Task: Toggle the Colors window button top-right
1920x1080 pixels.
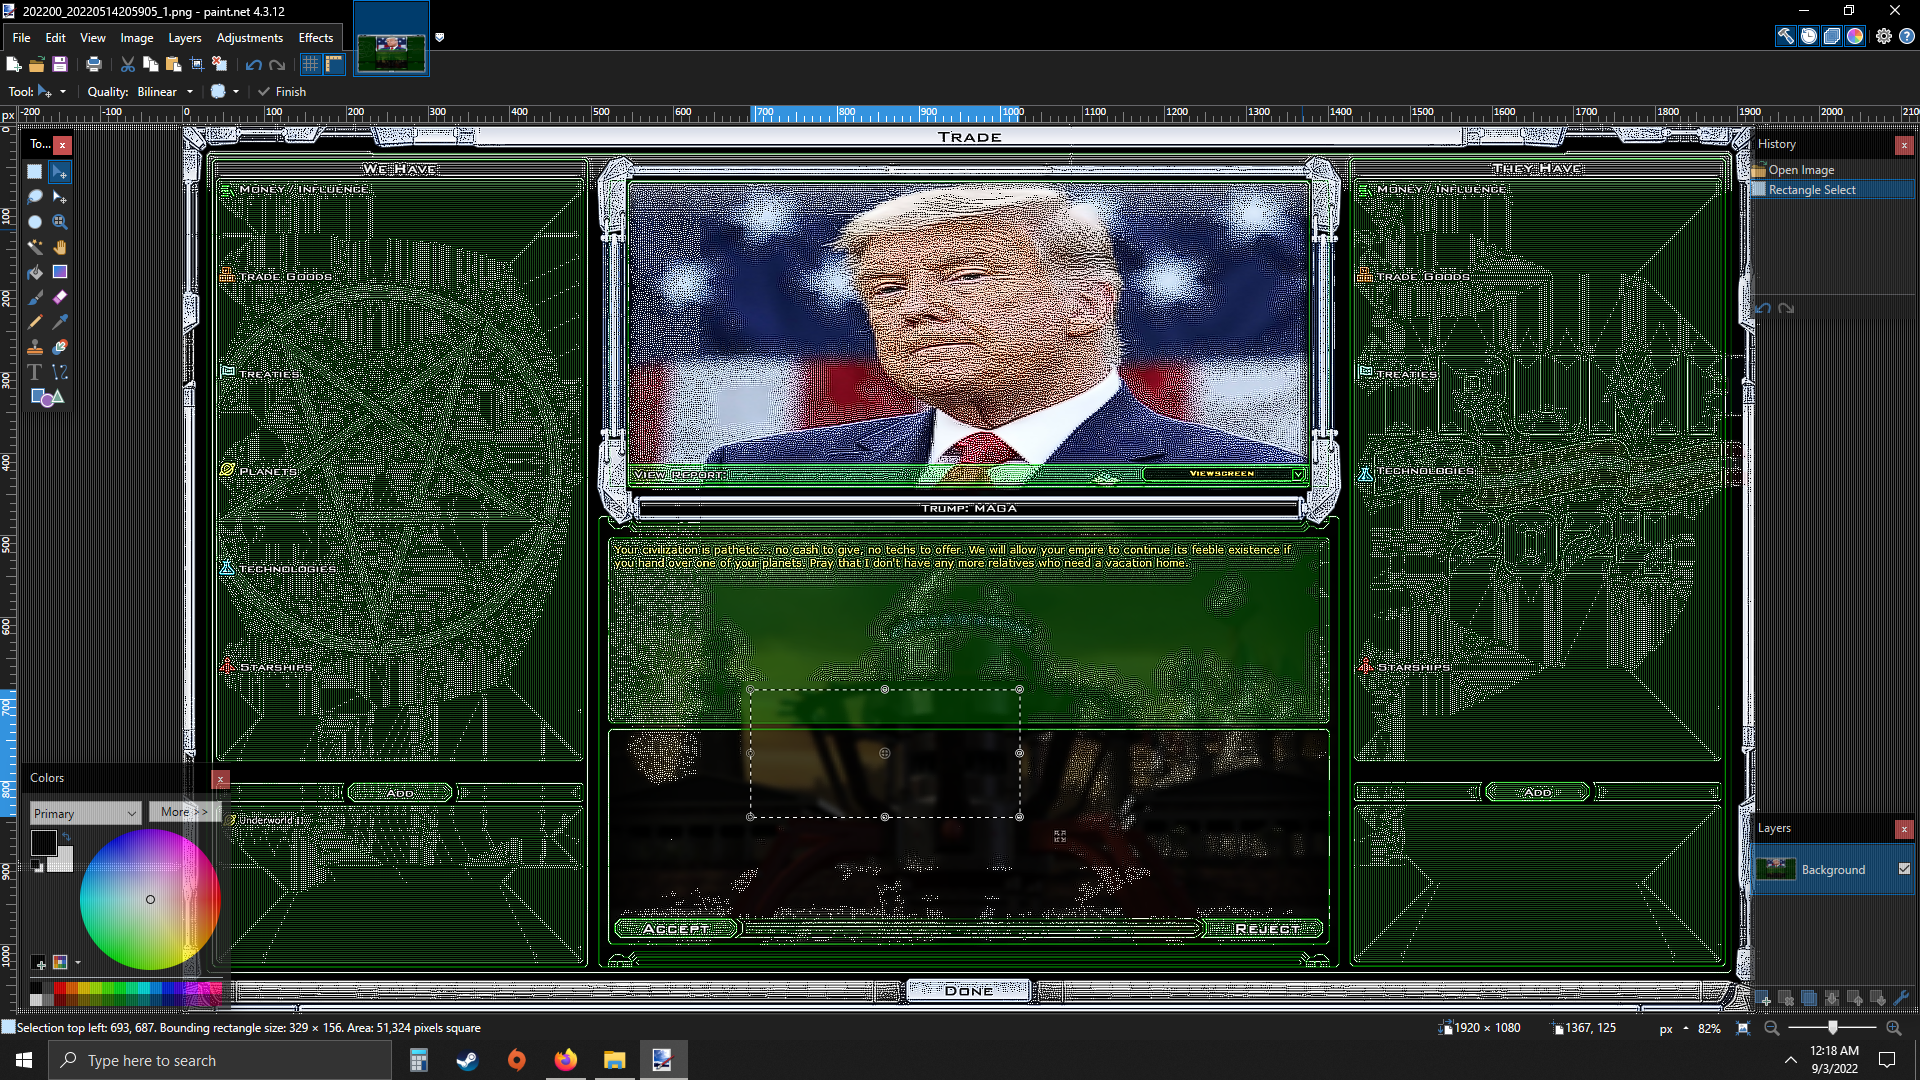Action: coord(1855,36)
